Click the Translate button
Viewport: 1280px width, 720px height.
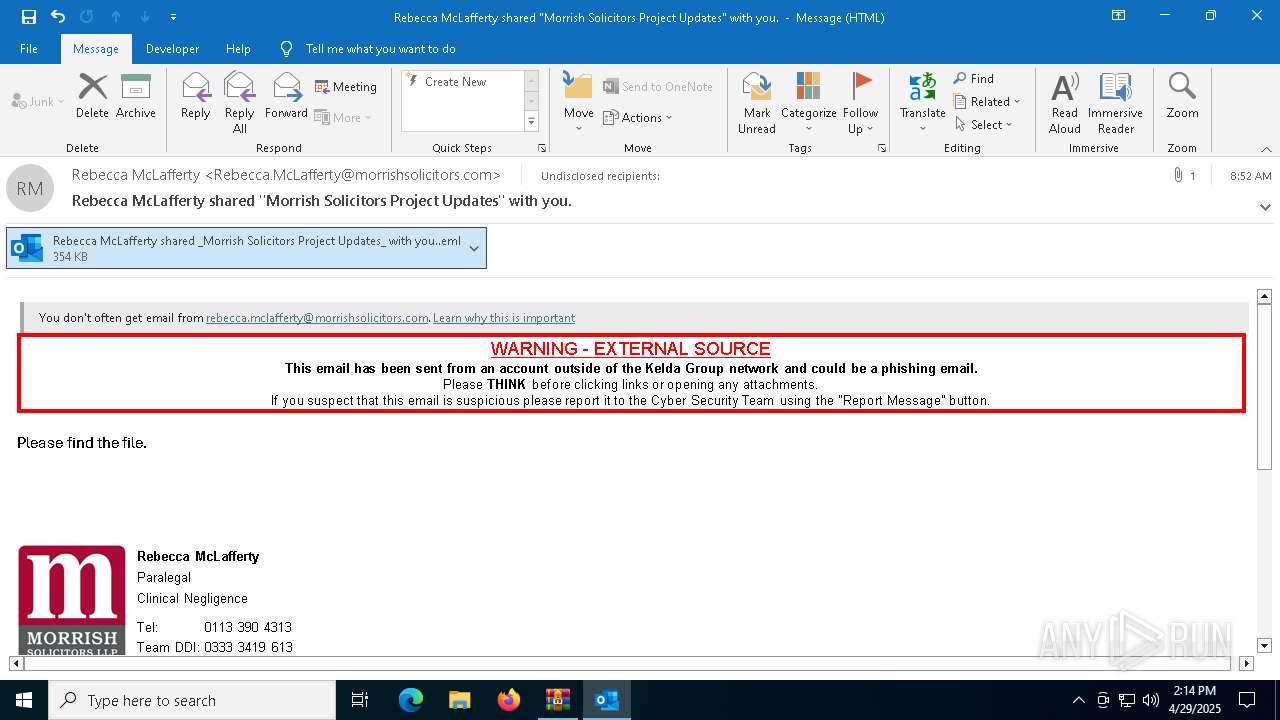[922, 102]
